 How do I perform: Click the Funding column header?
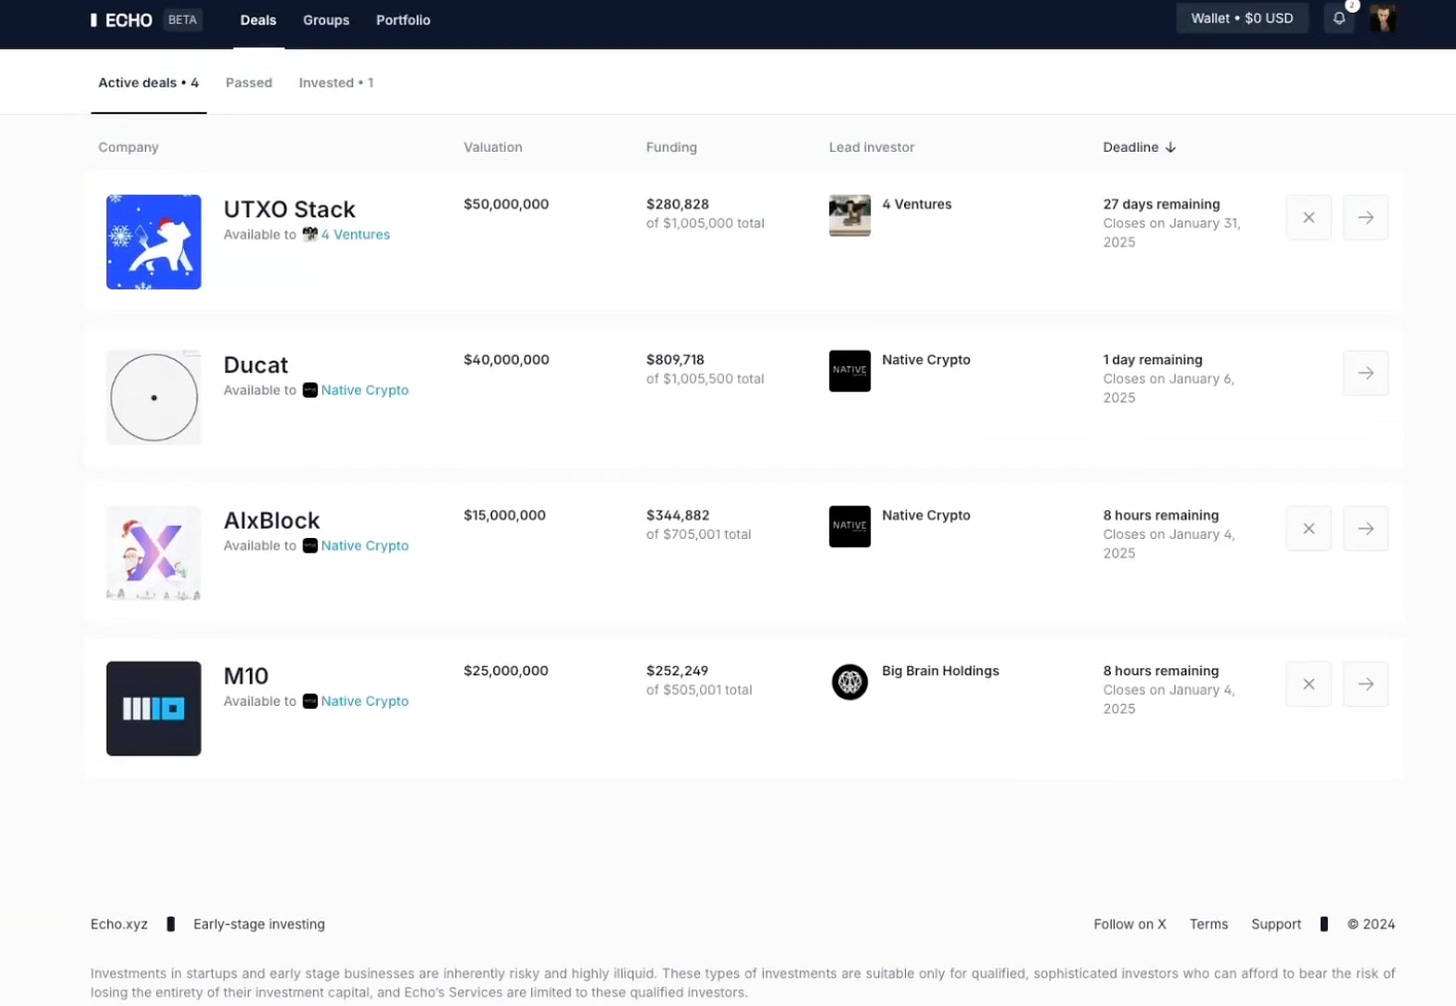pyautogui.click(x=671, y=147)
